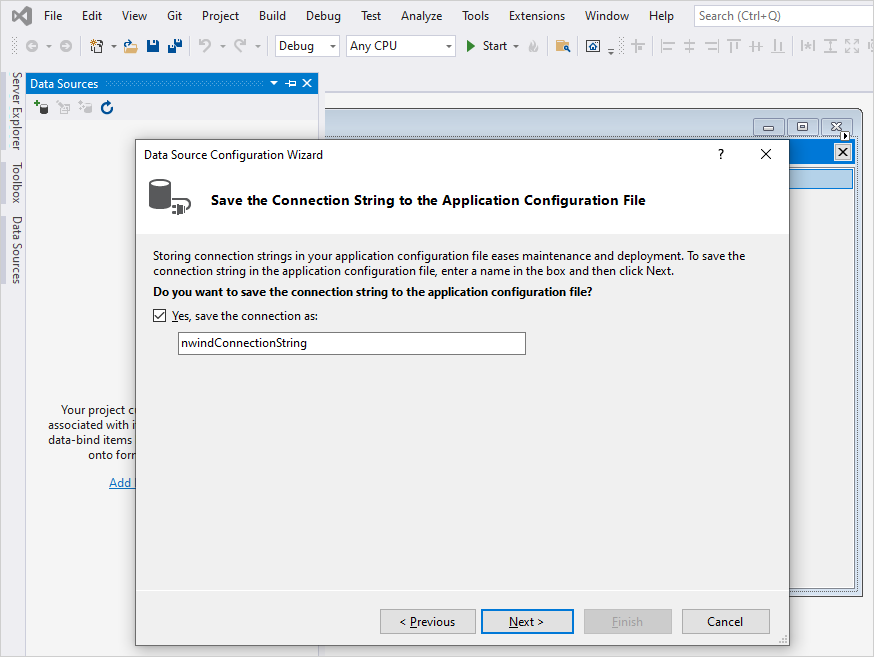Expand the Any CPU platform dropdown
The image size is (874, 657).
click(401, 46)
